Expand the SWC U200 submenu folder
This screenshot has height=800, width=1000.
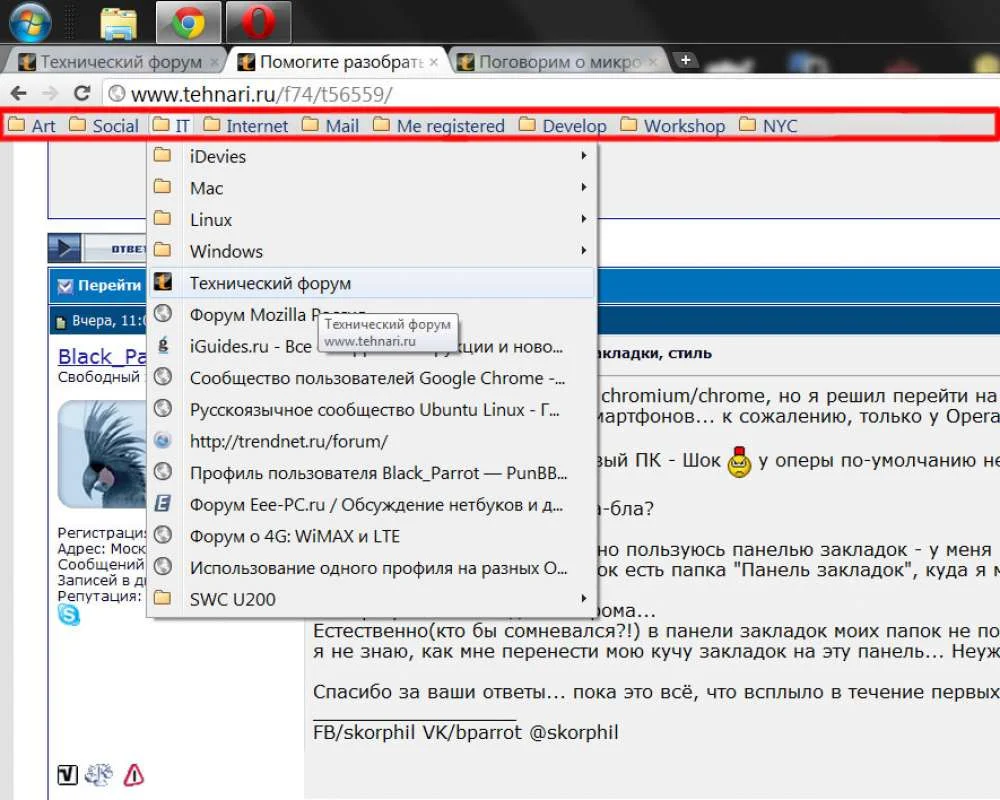coord(371,599)
